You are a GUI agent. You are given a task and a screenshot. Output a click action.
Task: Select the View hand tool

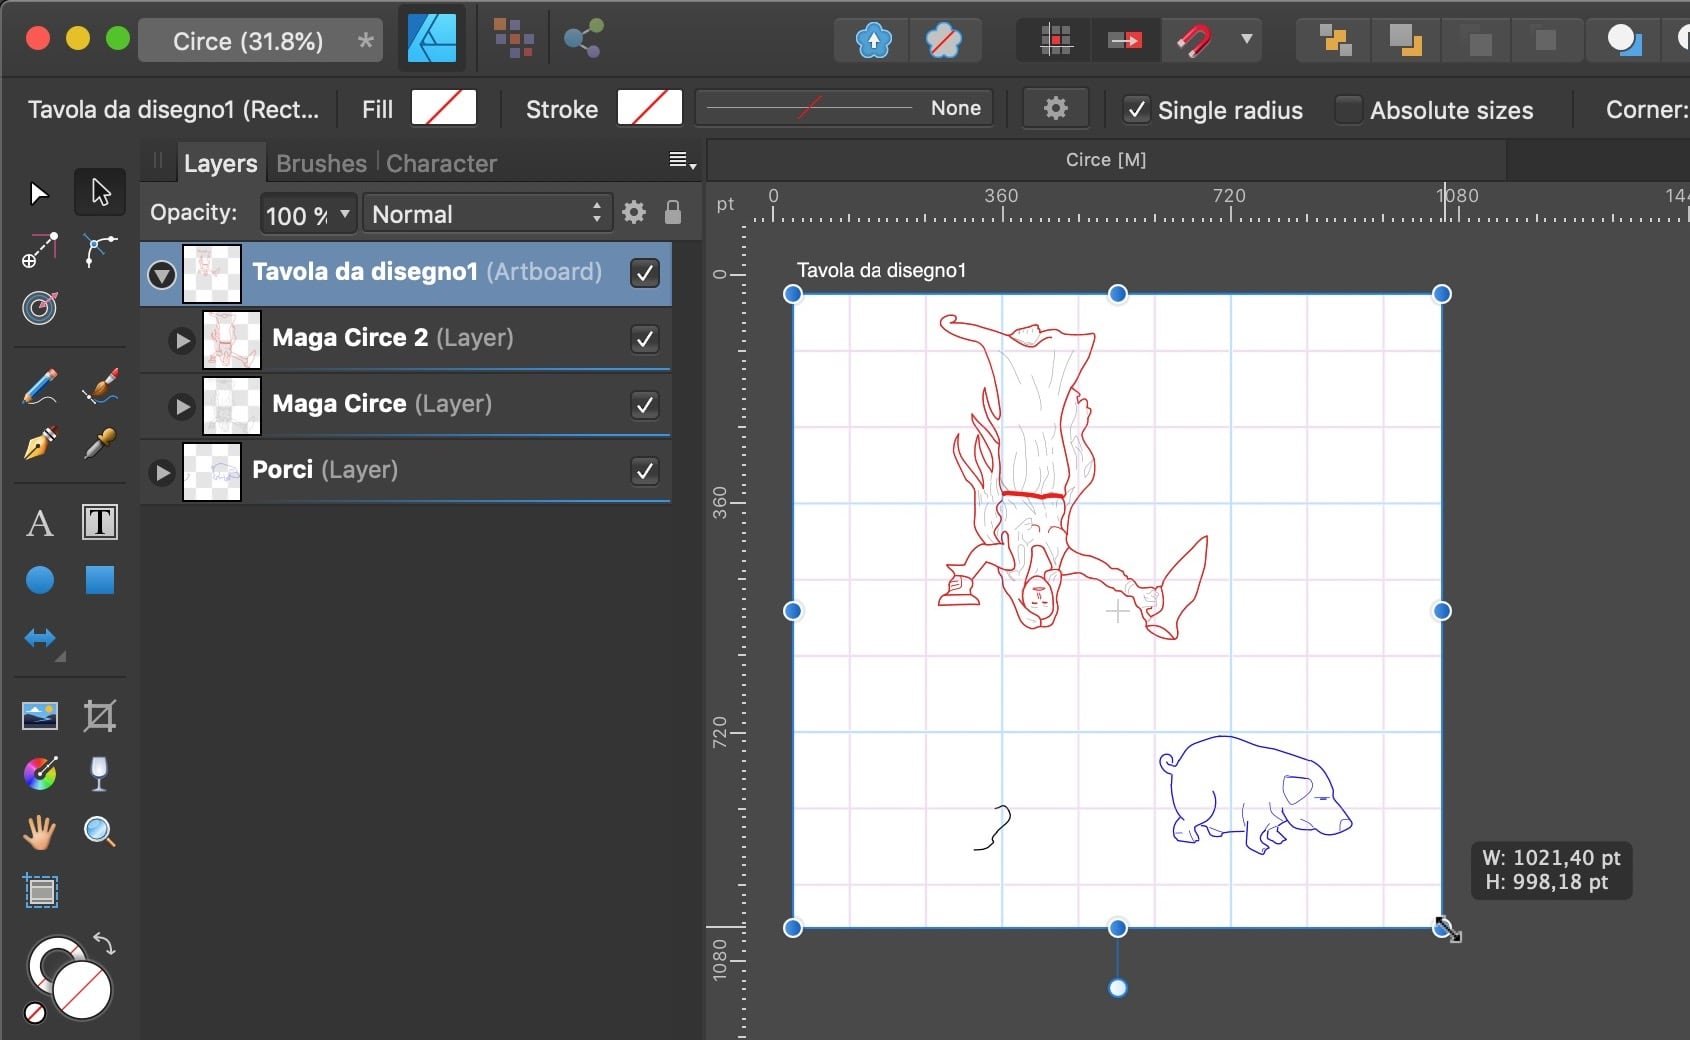pos(40,831)
